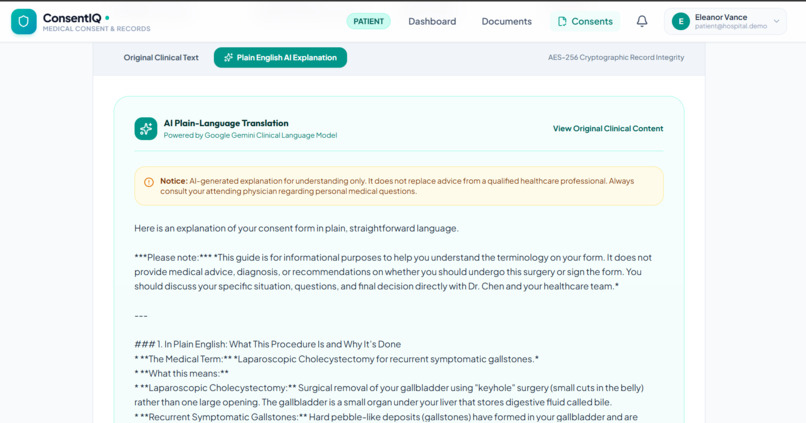
Task: Click the 'Here is an explanation' intro sentence
Action: click(x=296, y=228)
